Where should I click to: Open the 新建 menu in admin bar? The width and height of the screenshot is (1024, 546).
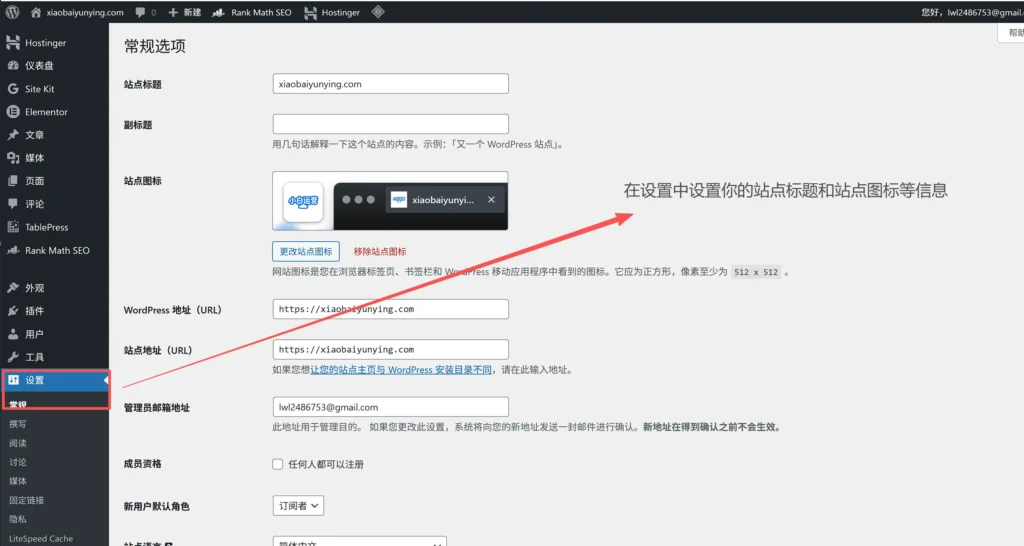pyautogui.click(x=185, y=12)
